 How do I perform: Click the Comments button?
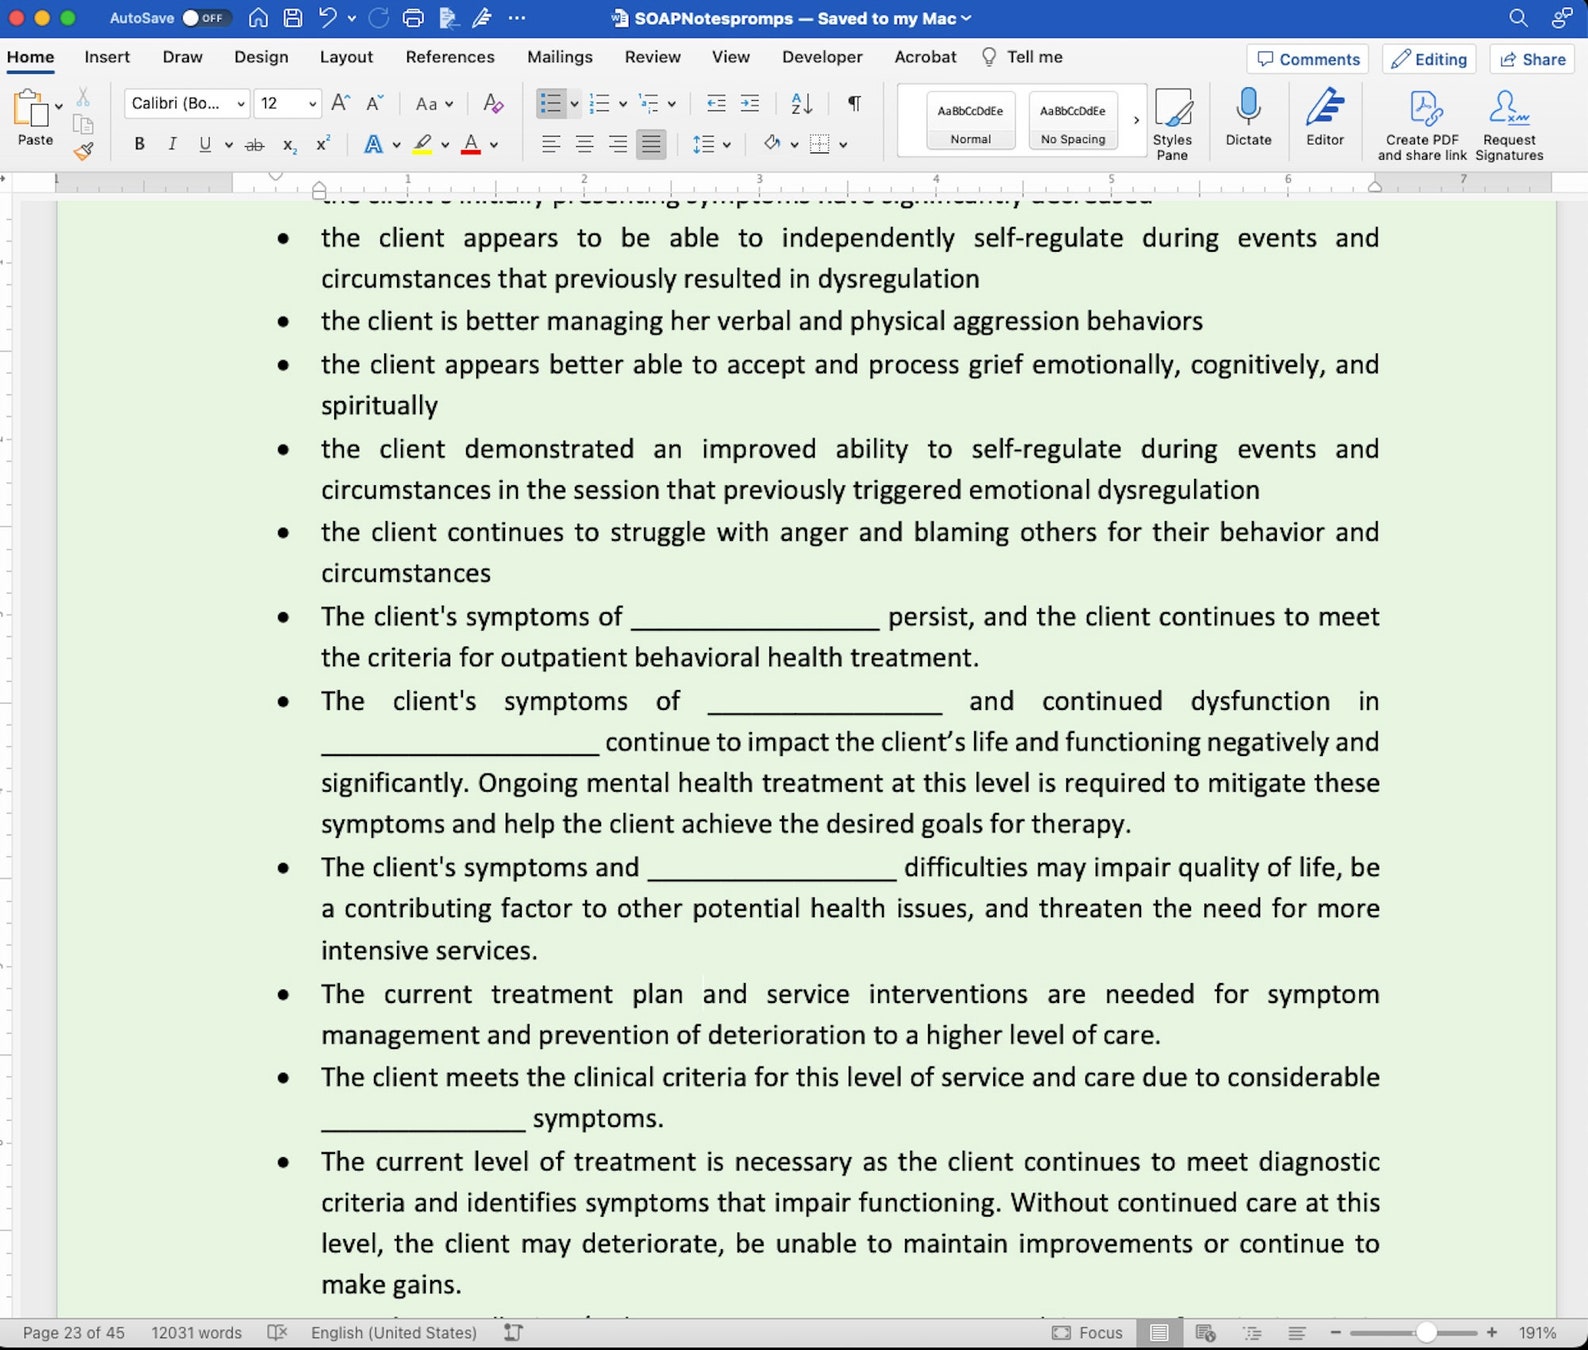coord(1308,59)
